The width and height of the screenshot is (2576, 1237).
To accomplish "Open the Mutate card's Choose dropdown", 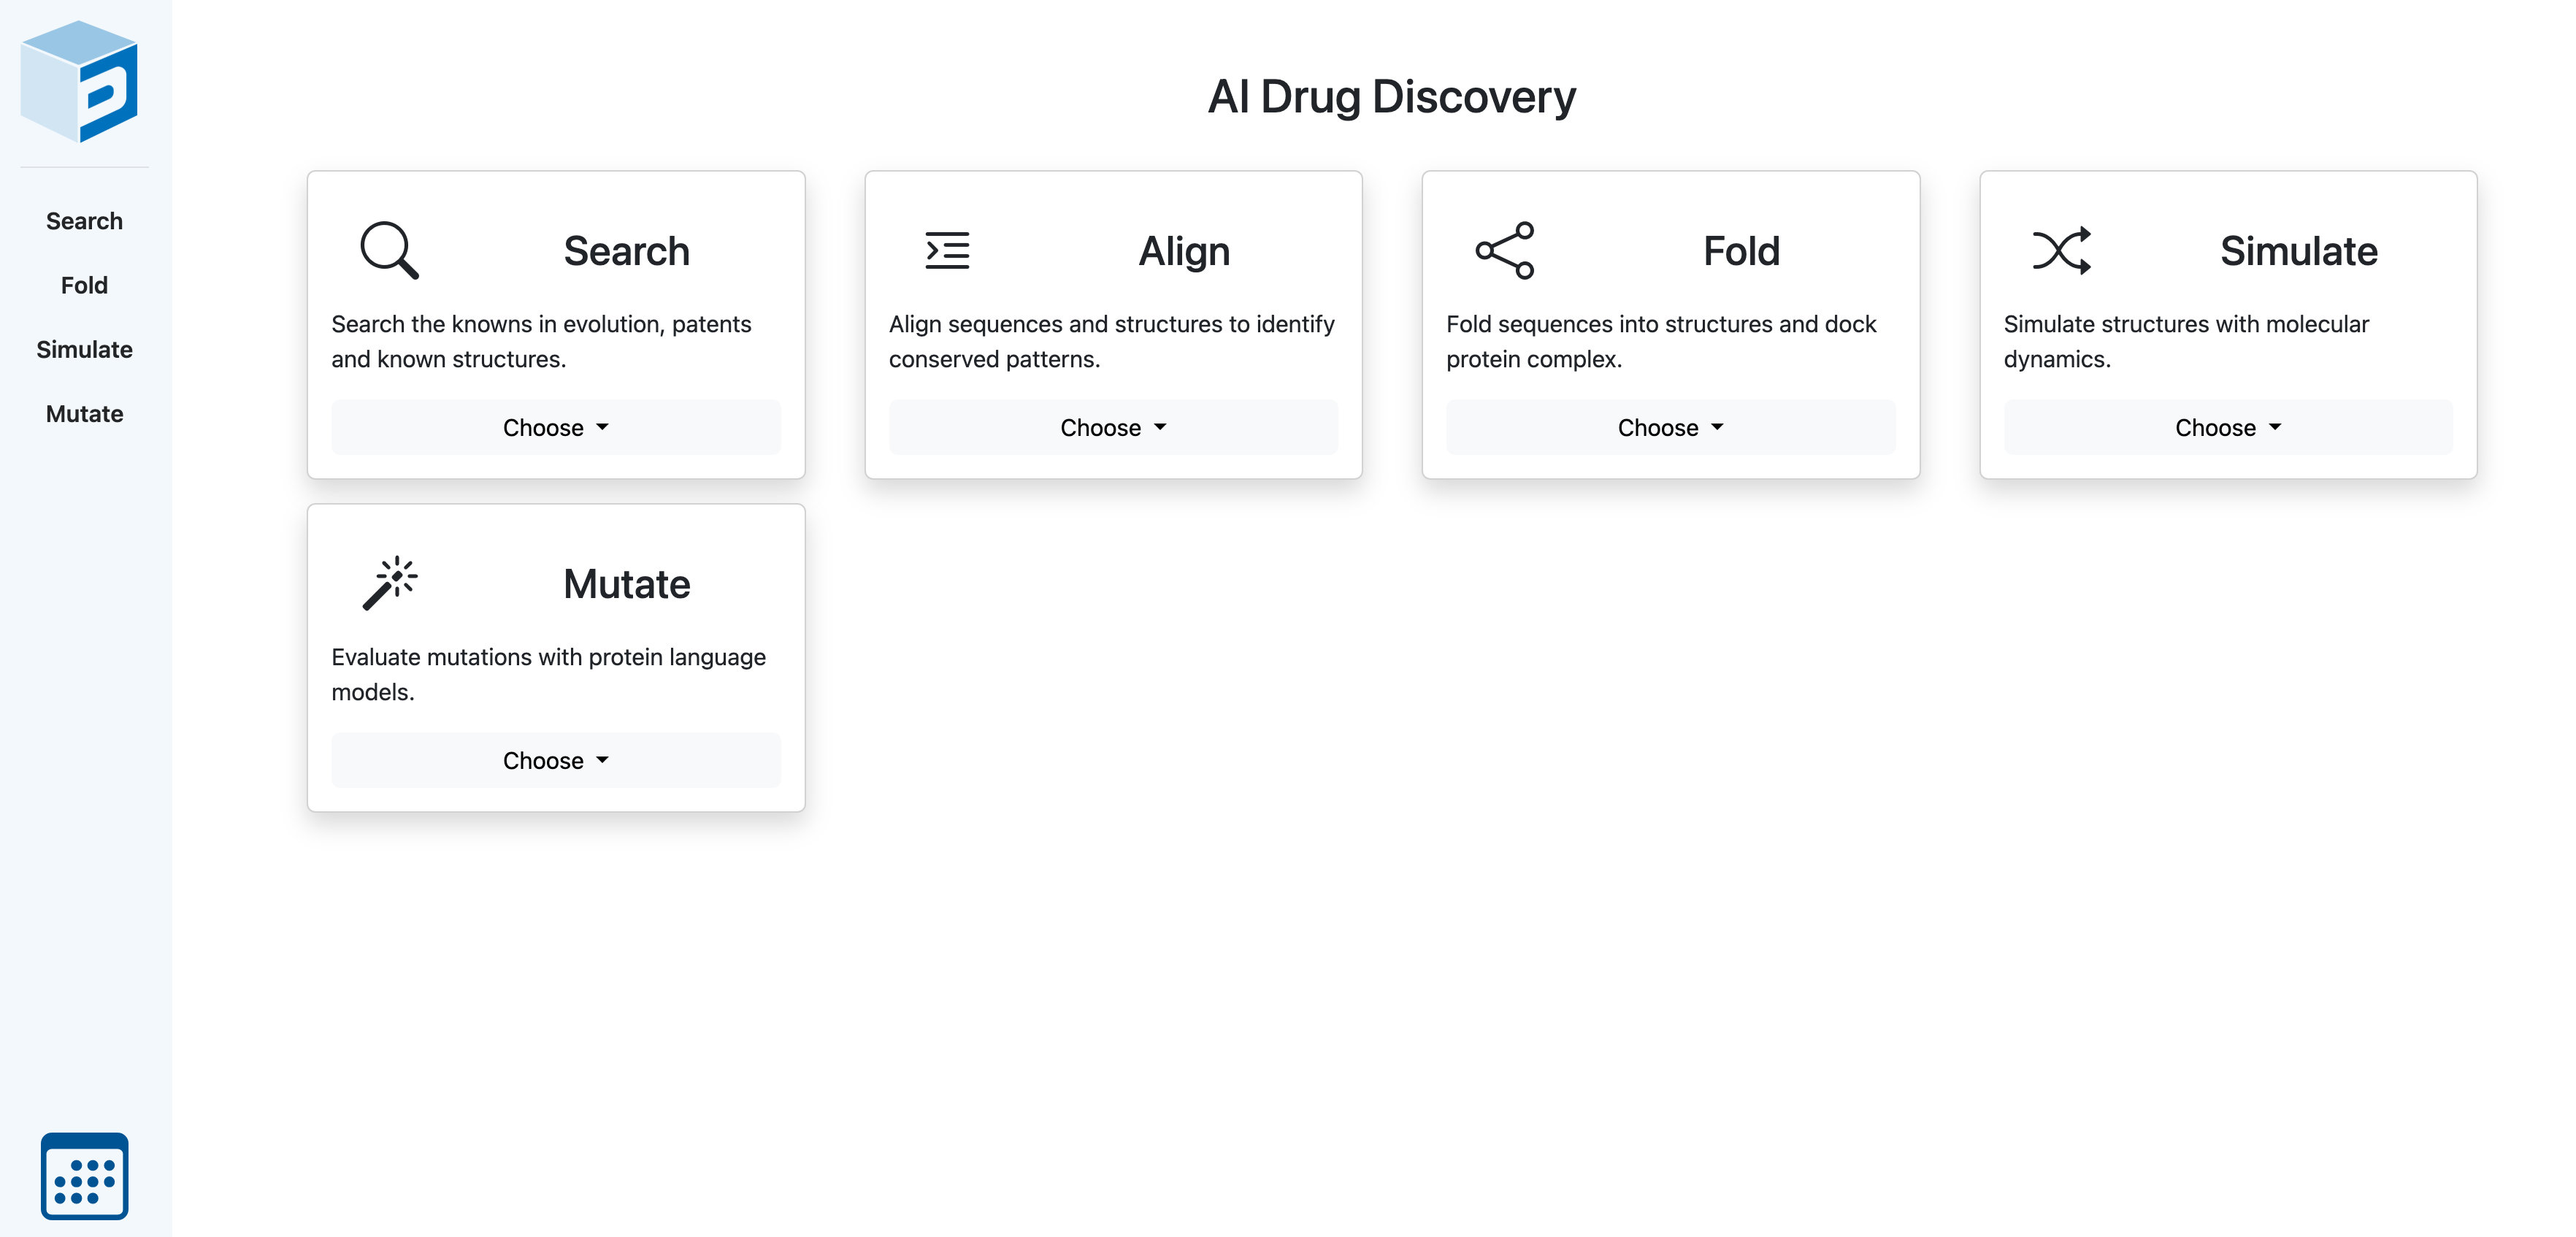I will tap(556, 760).
